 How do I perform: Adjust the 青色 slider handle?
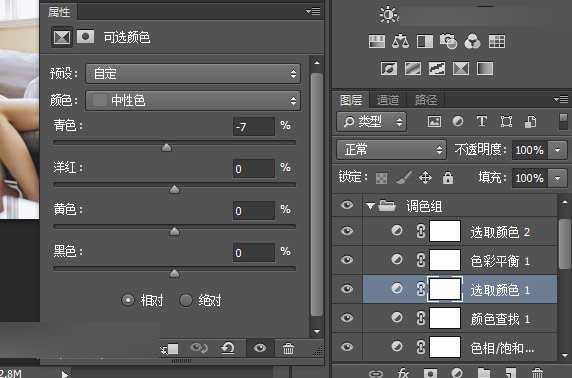click(167, 147)
